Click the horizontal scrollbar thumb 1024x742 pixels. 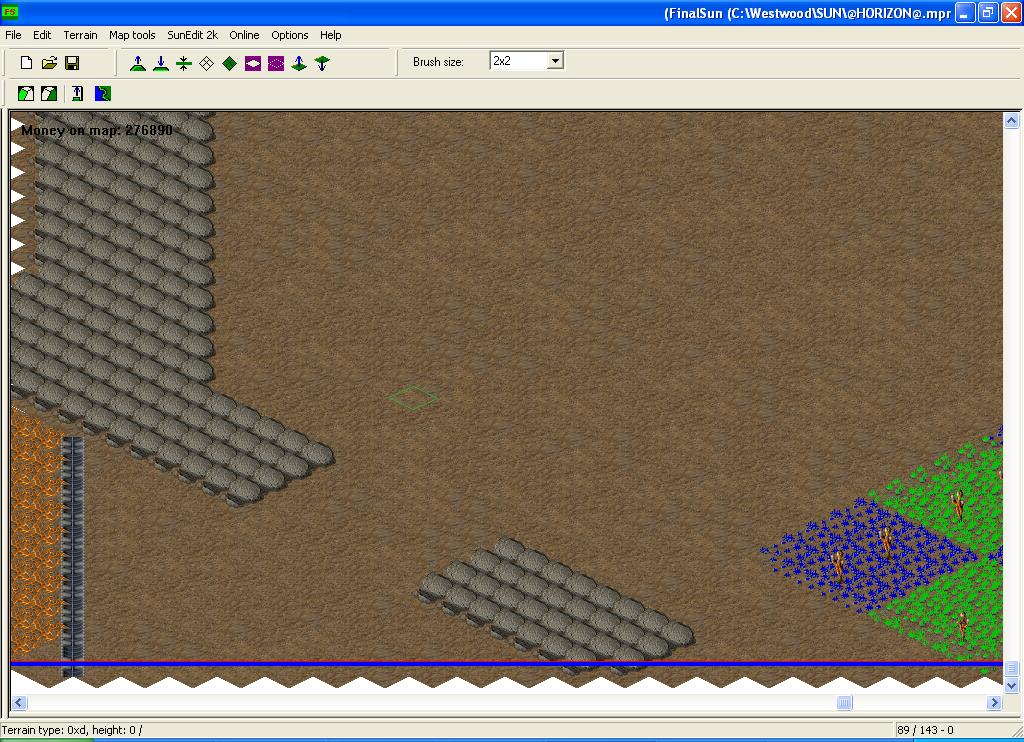[844, 703]
